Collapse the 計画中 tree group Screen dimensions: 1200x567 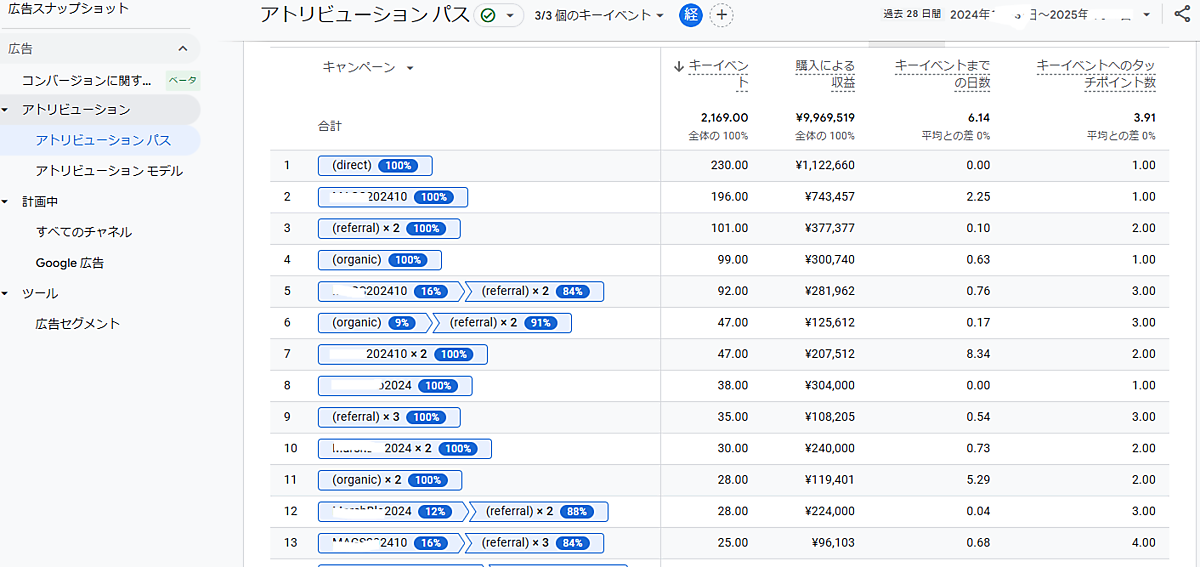click(x=6, y=202)
